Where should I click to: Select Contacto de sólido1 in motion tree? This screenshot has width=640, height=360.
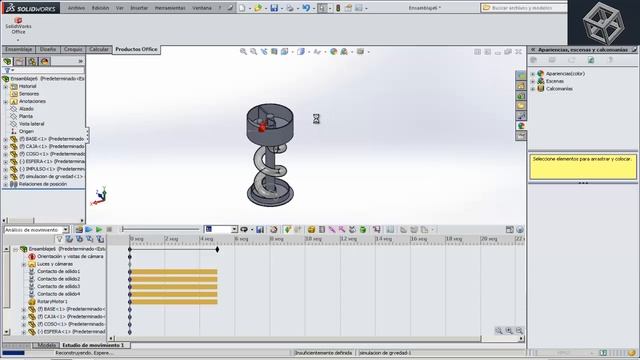coord(58,271)
